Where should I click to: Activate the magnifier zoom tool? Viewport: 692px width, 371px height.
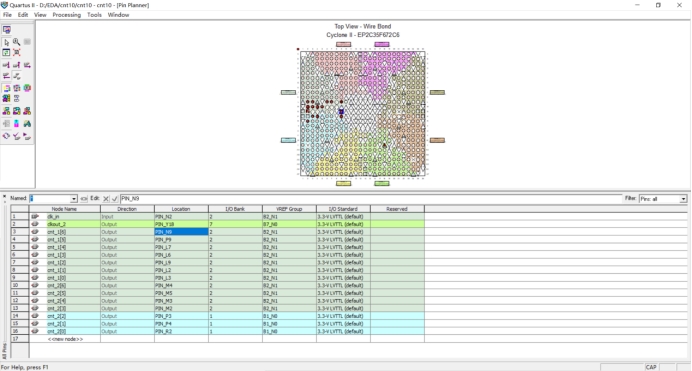pos(17,42)
